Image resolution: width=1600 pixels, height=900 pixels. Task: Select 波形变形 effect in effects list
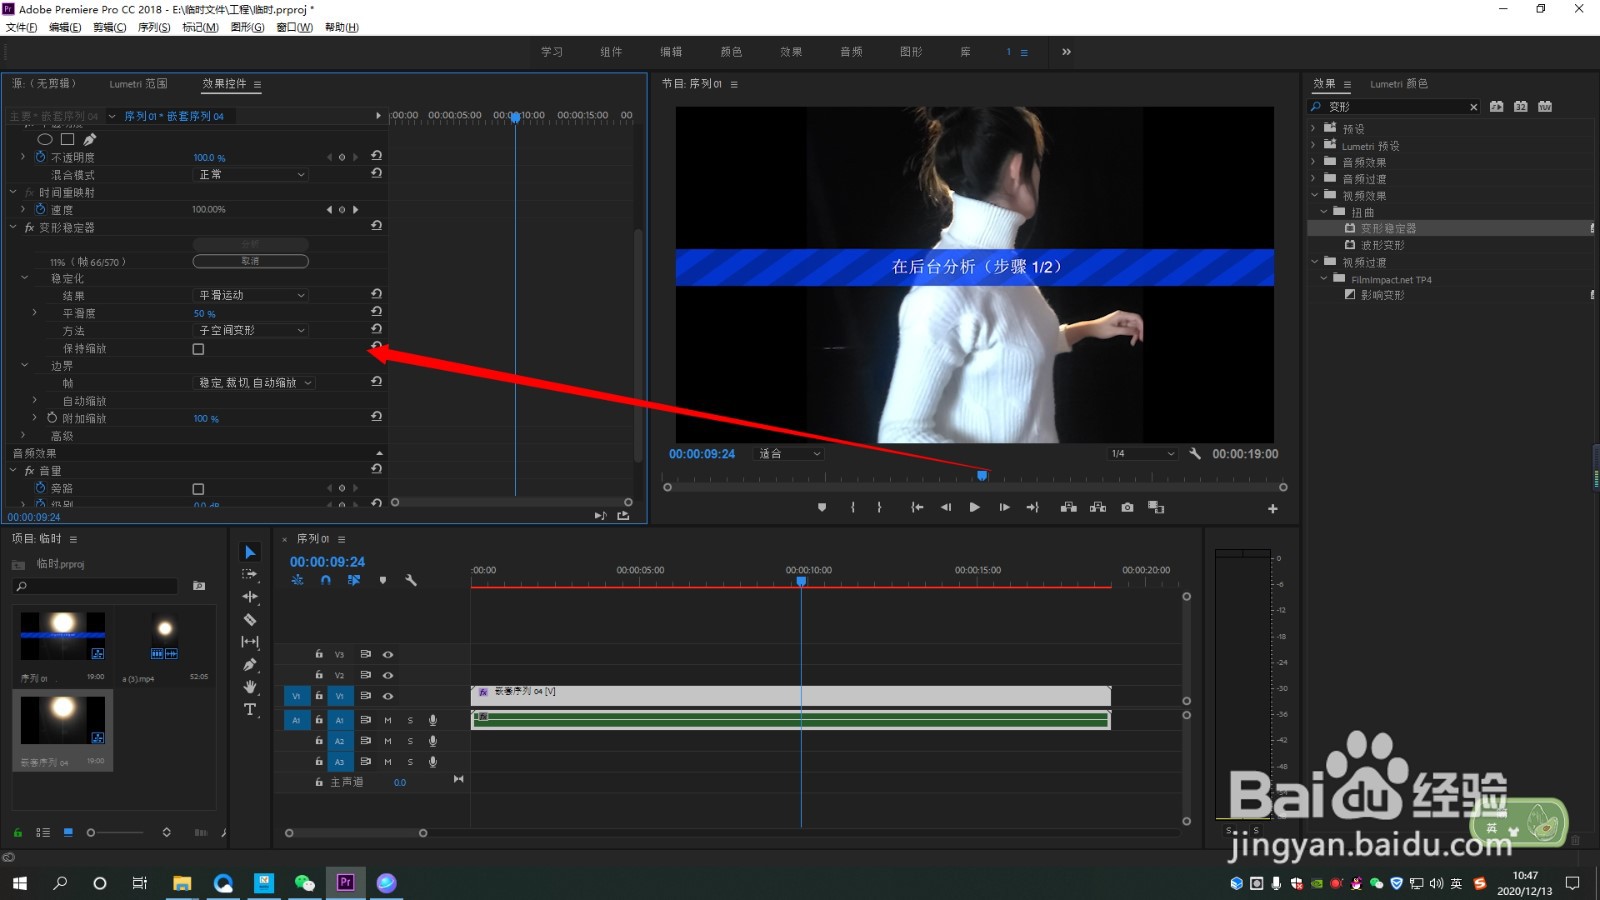tap(1382, 245)
